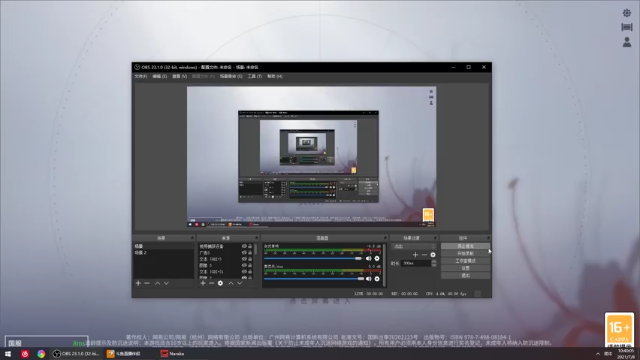The width and height of the screenshot is (640, 360).
Task: Mute the 麦克风/Aux speaker icon
Action: click(x=369, y=279)
